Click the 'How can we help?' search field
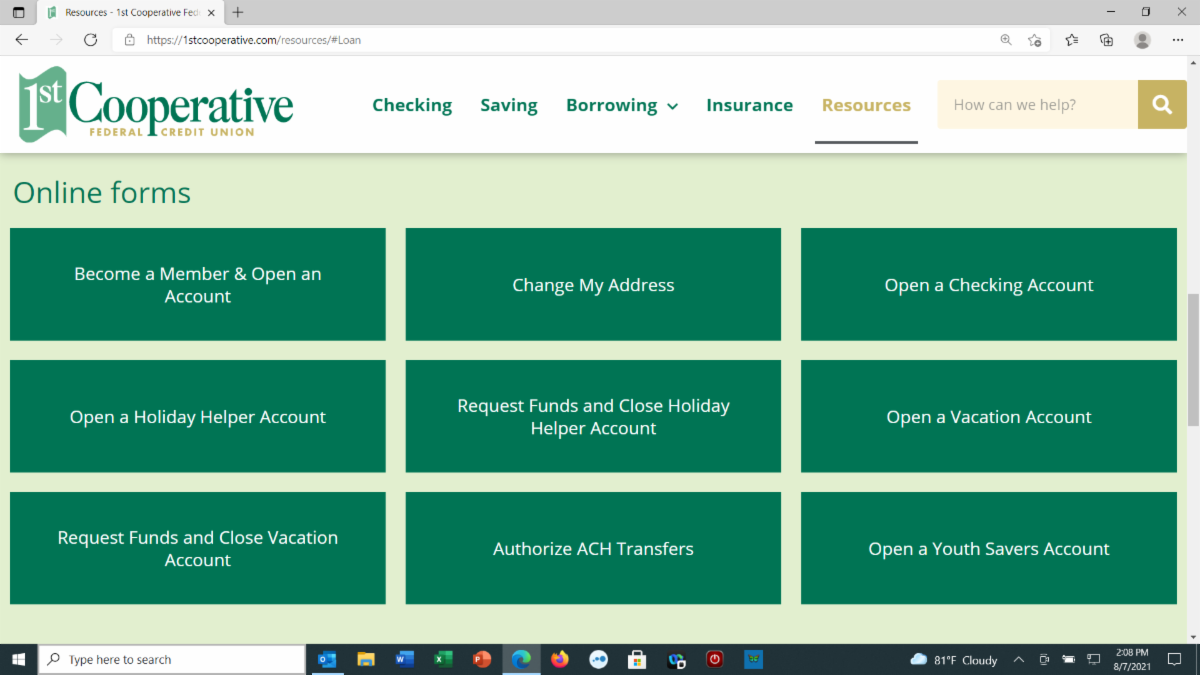The height and width of the screenshot is (675, 1200). (1037, 105)
